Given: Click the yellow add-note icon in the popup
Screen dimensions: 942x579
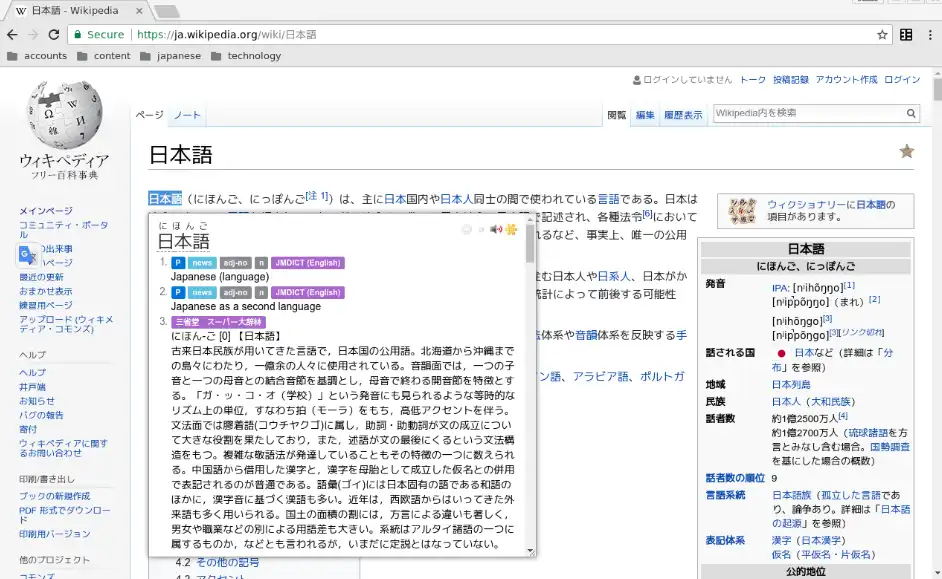Looking at the screenshot, I should click(511, 229).
